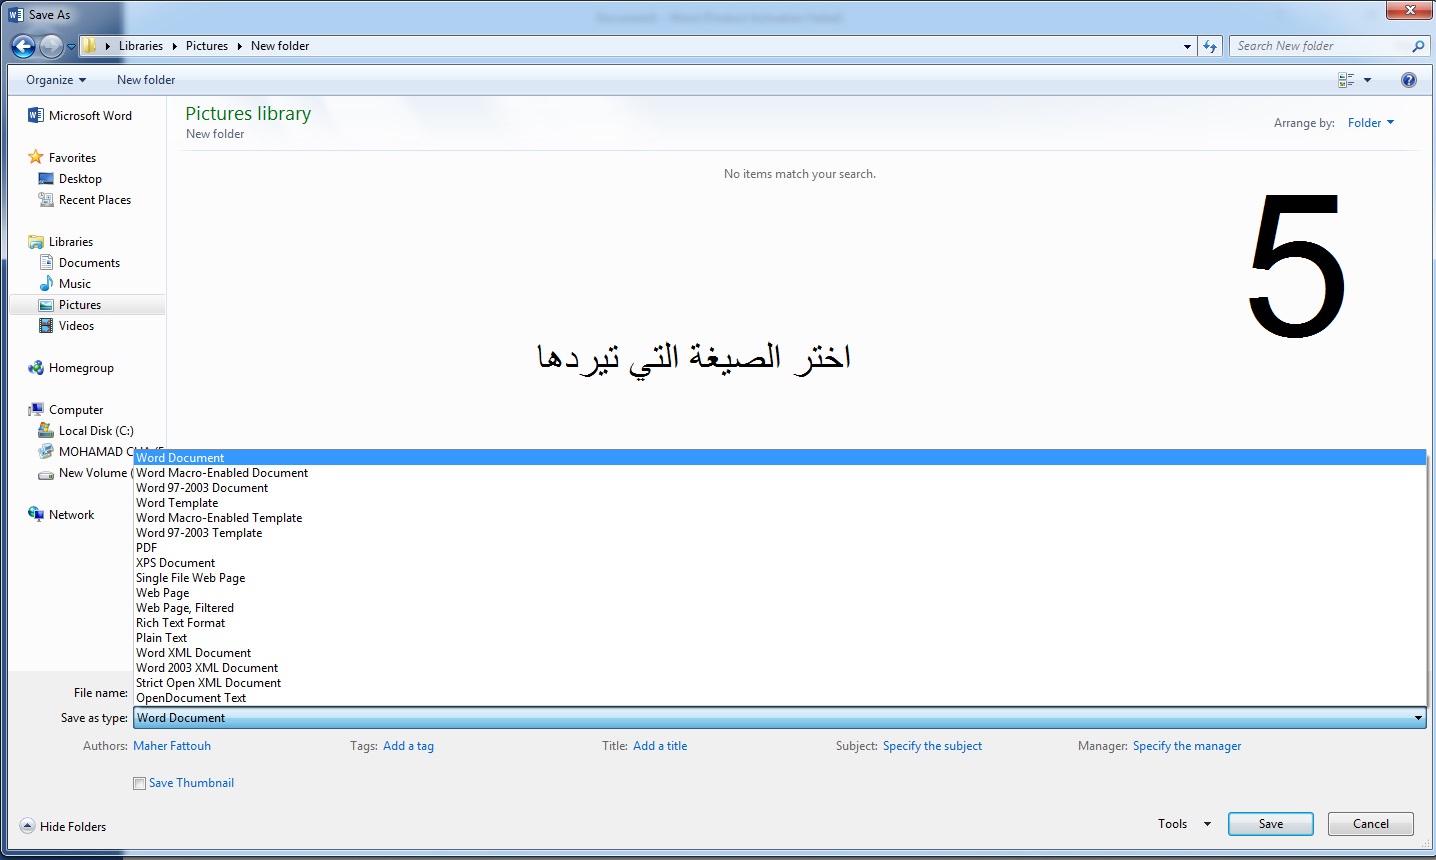The image size is (1436, 860).
Task: Select Single File Web Page option
Action: point(191,578)
